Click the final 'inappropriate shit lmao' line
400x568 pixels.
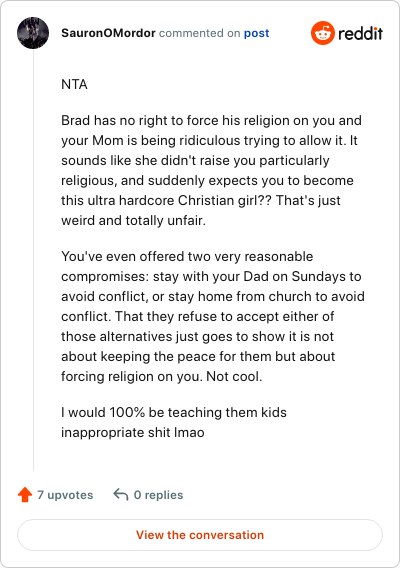[x=133, y=433]
